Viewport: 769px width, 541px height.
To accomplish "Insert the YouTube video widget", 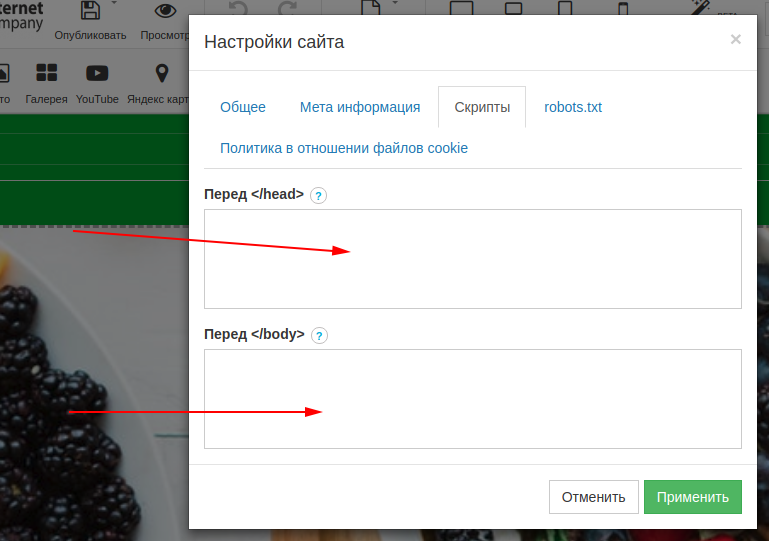I will (97, 74).
